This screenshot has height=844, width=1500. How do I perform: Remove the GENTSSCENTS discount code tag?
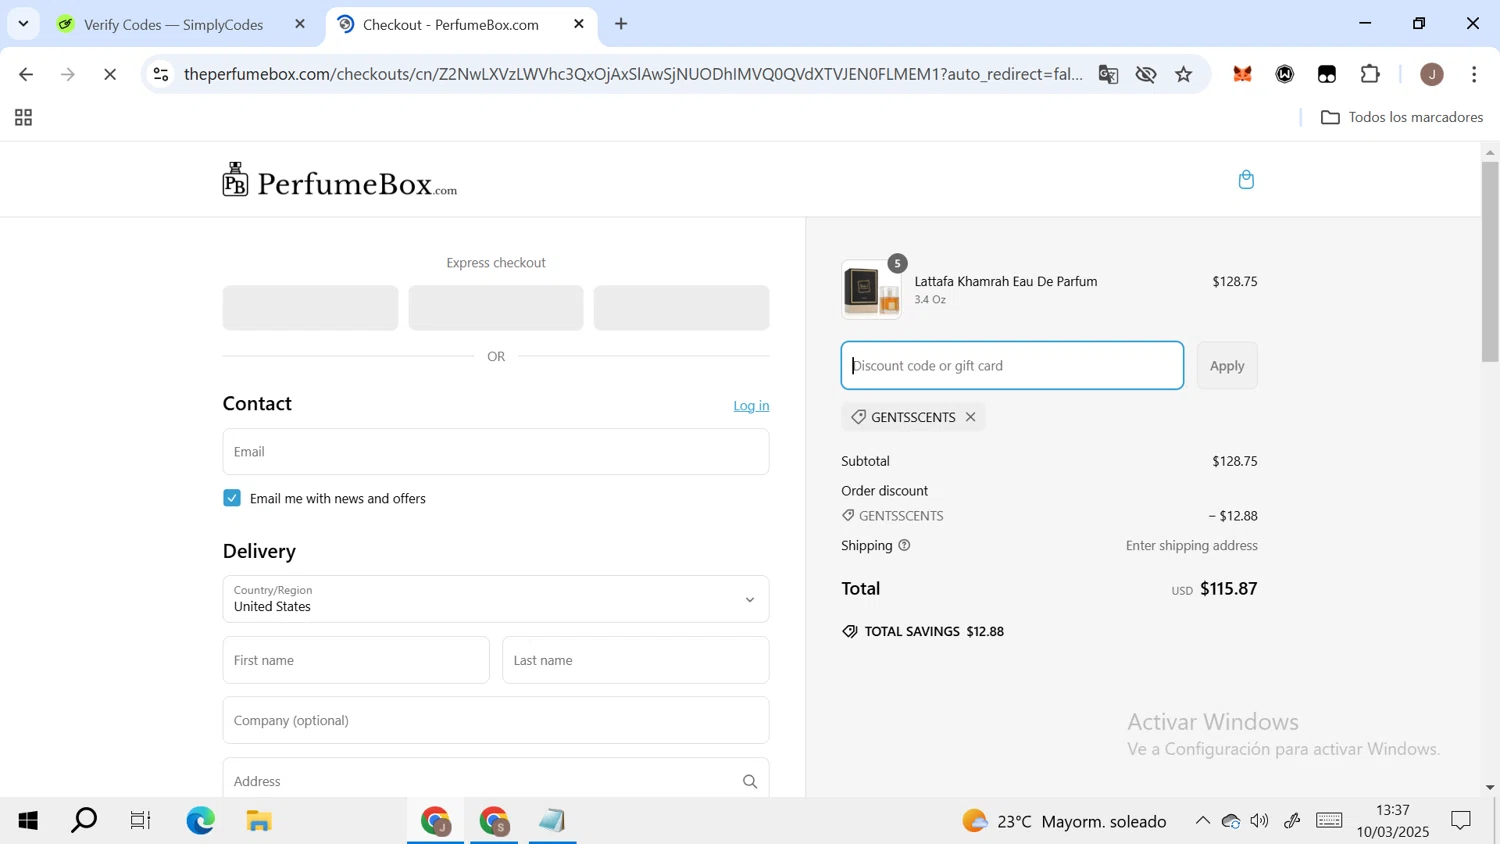(x=970, y=417)
